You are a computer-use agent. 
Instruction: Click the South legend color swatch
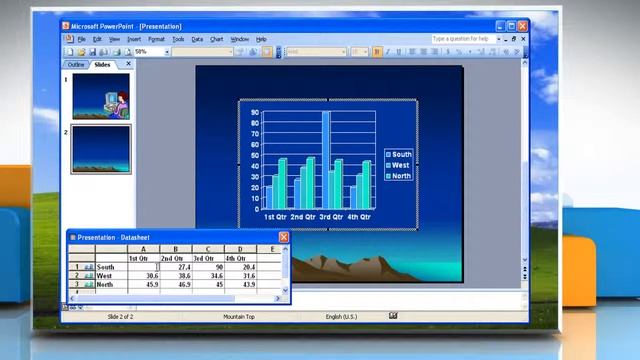pyautogui.click(x=389, y=154)
